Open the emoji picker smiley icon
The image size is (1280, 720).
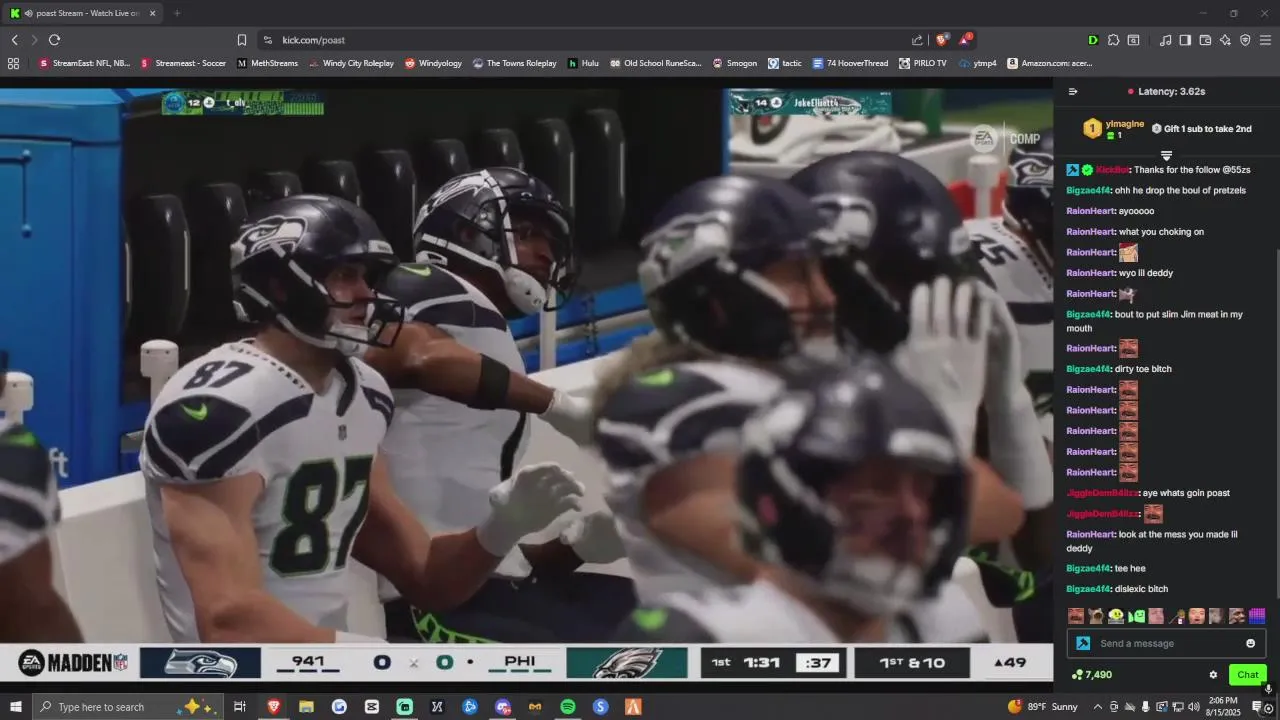(1250, 643)
